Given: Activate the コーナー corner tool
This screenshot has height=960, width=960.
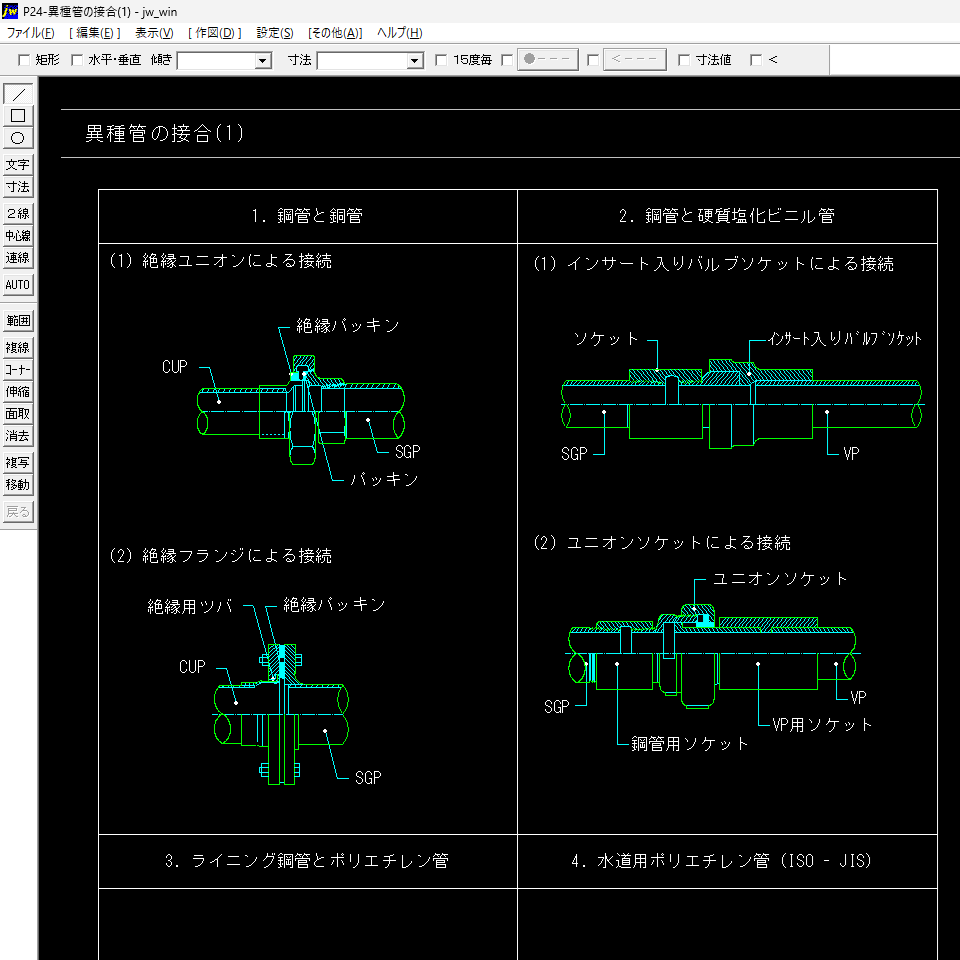Looking at the screenshot, I should pyautogui.click(x=18, y=370).
